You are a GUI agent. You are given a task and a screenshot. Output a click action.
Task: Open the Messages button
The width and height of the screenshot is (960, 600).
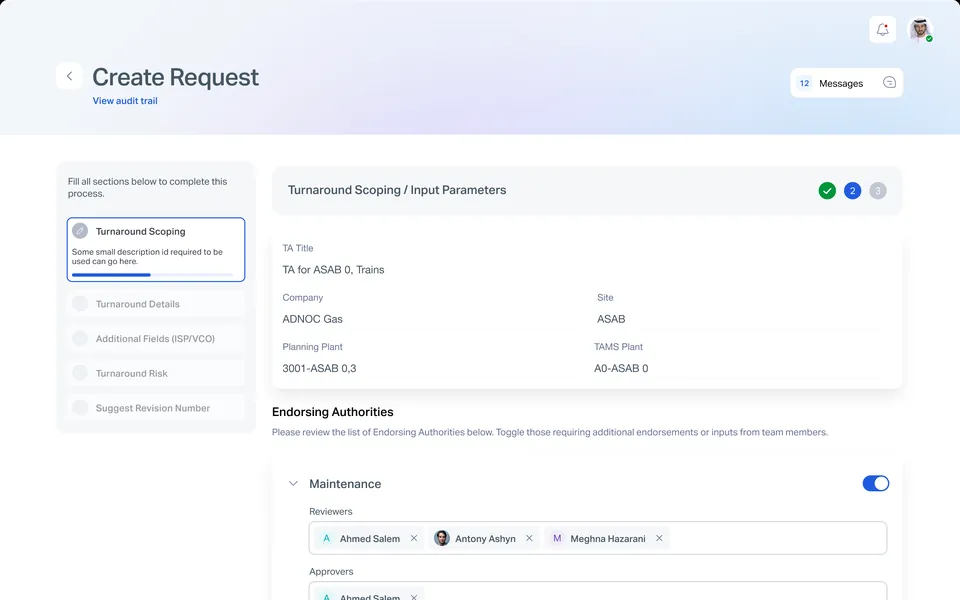tap(846, 83)
